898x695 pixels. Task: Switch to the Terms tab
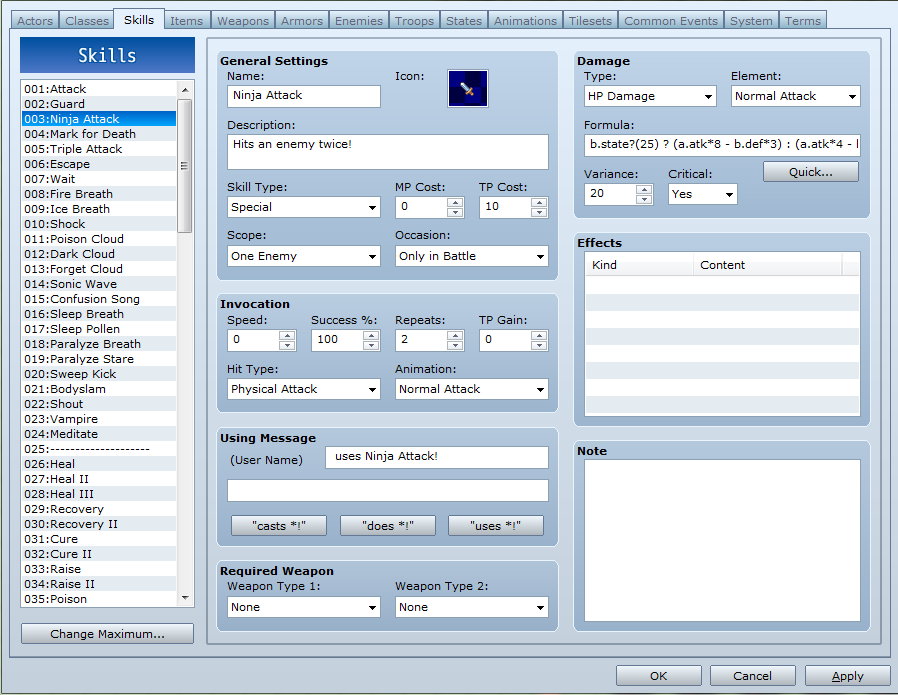coord(802,21)
